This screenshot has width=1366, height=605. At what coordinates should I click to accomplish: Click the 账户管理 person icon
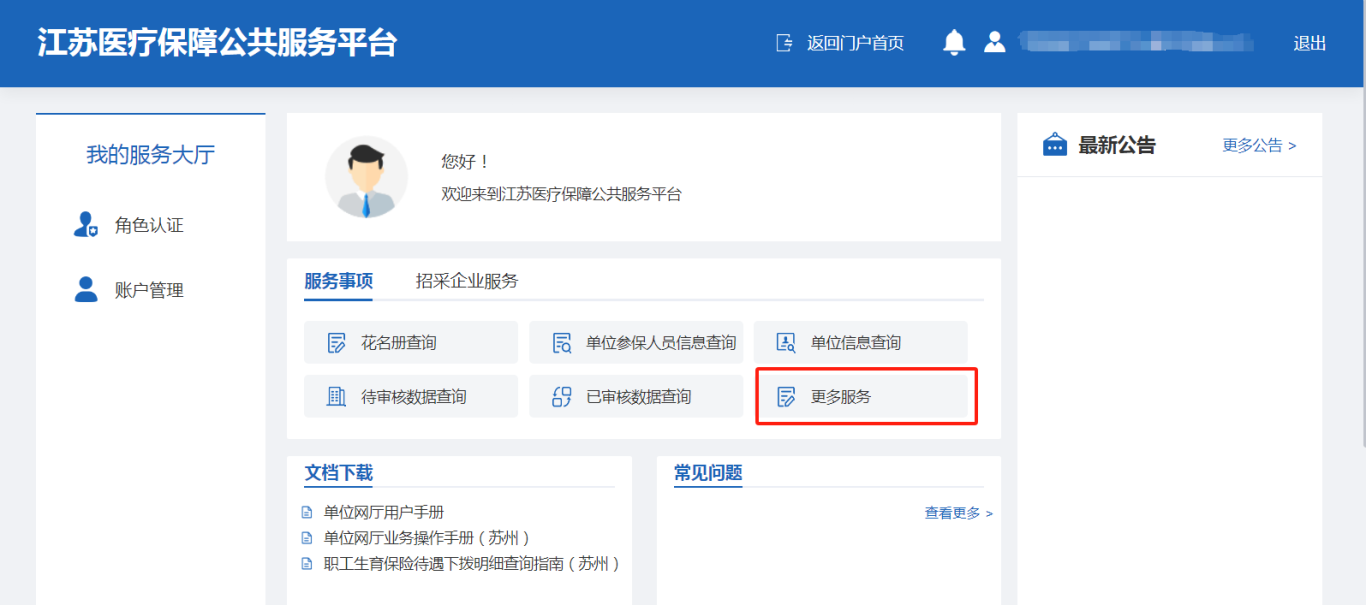point(86,290)
